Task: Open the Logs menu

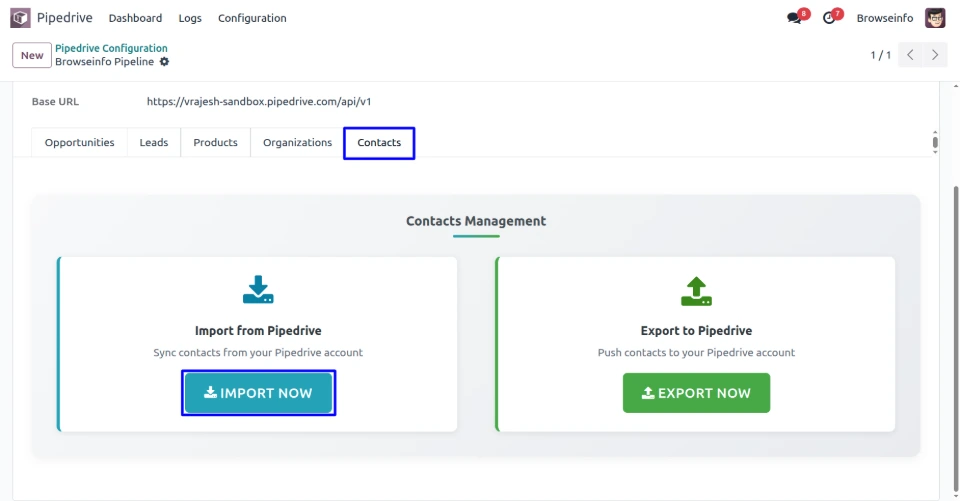Action: pos(190,18)
